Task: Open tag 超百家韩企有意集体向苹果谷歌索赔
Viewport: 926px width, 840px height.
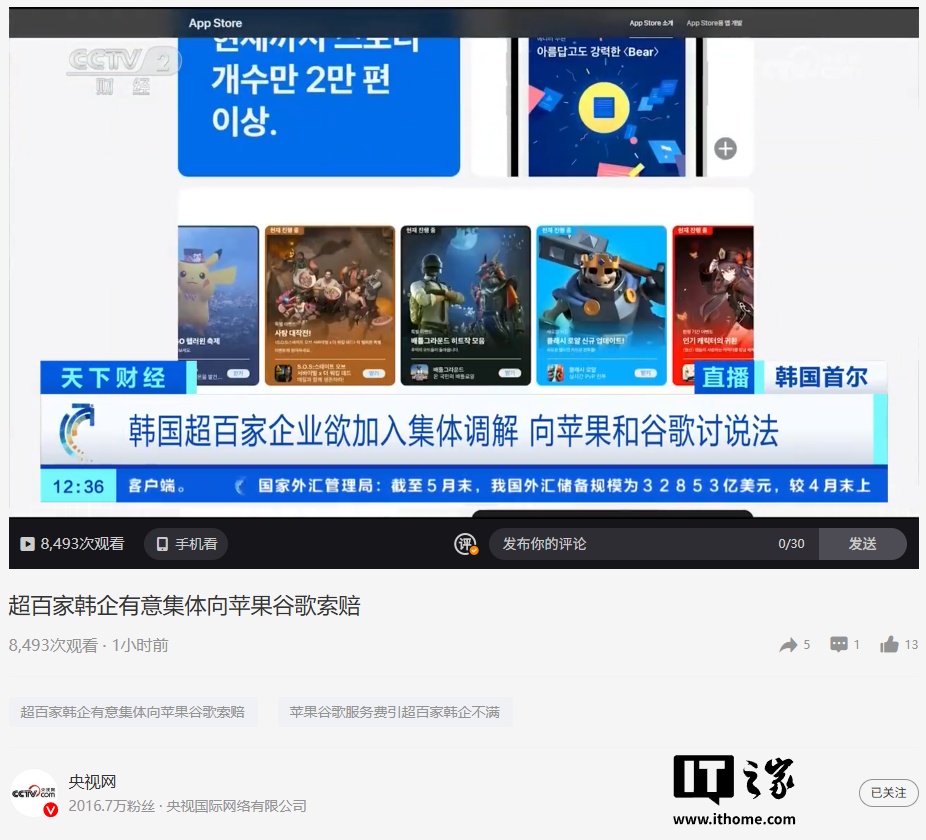Action: pyautogui.click(x=133, y=712)
